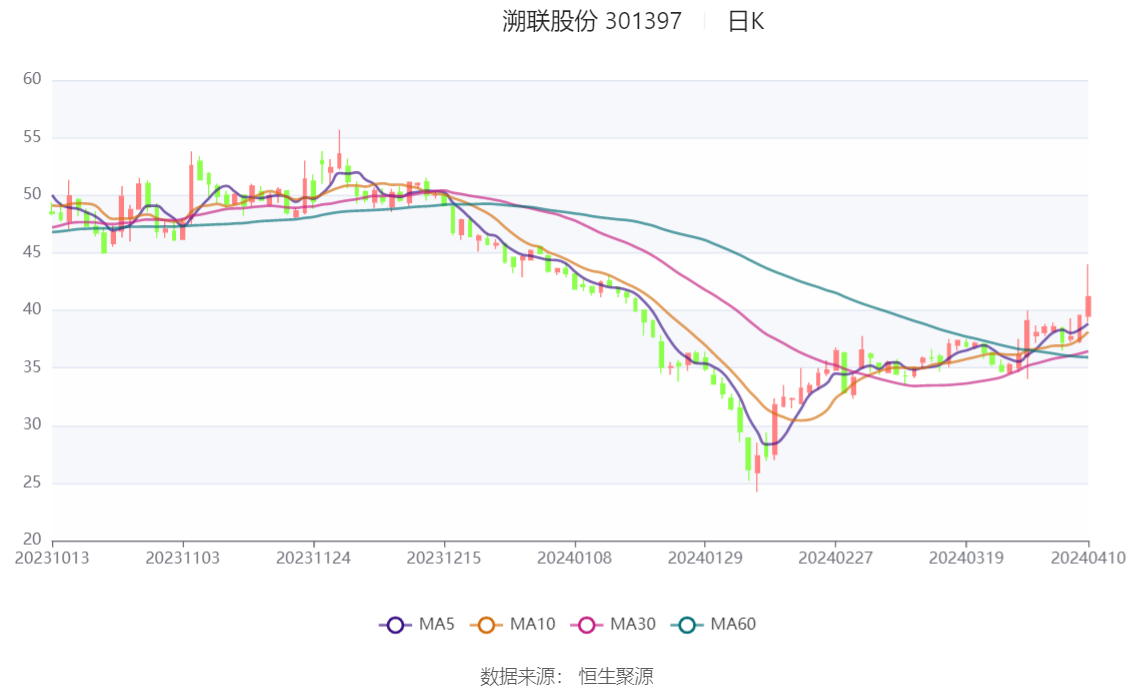The height and width of the screenshot is (689, 1134).
Task: Toggle the MA30 pink legend marker
Action: coord(587,625)
